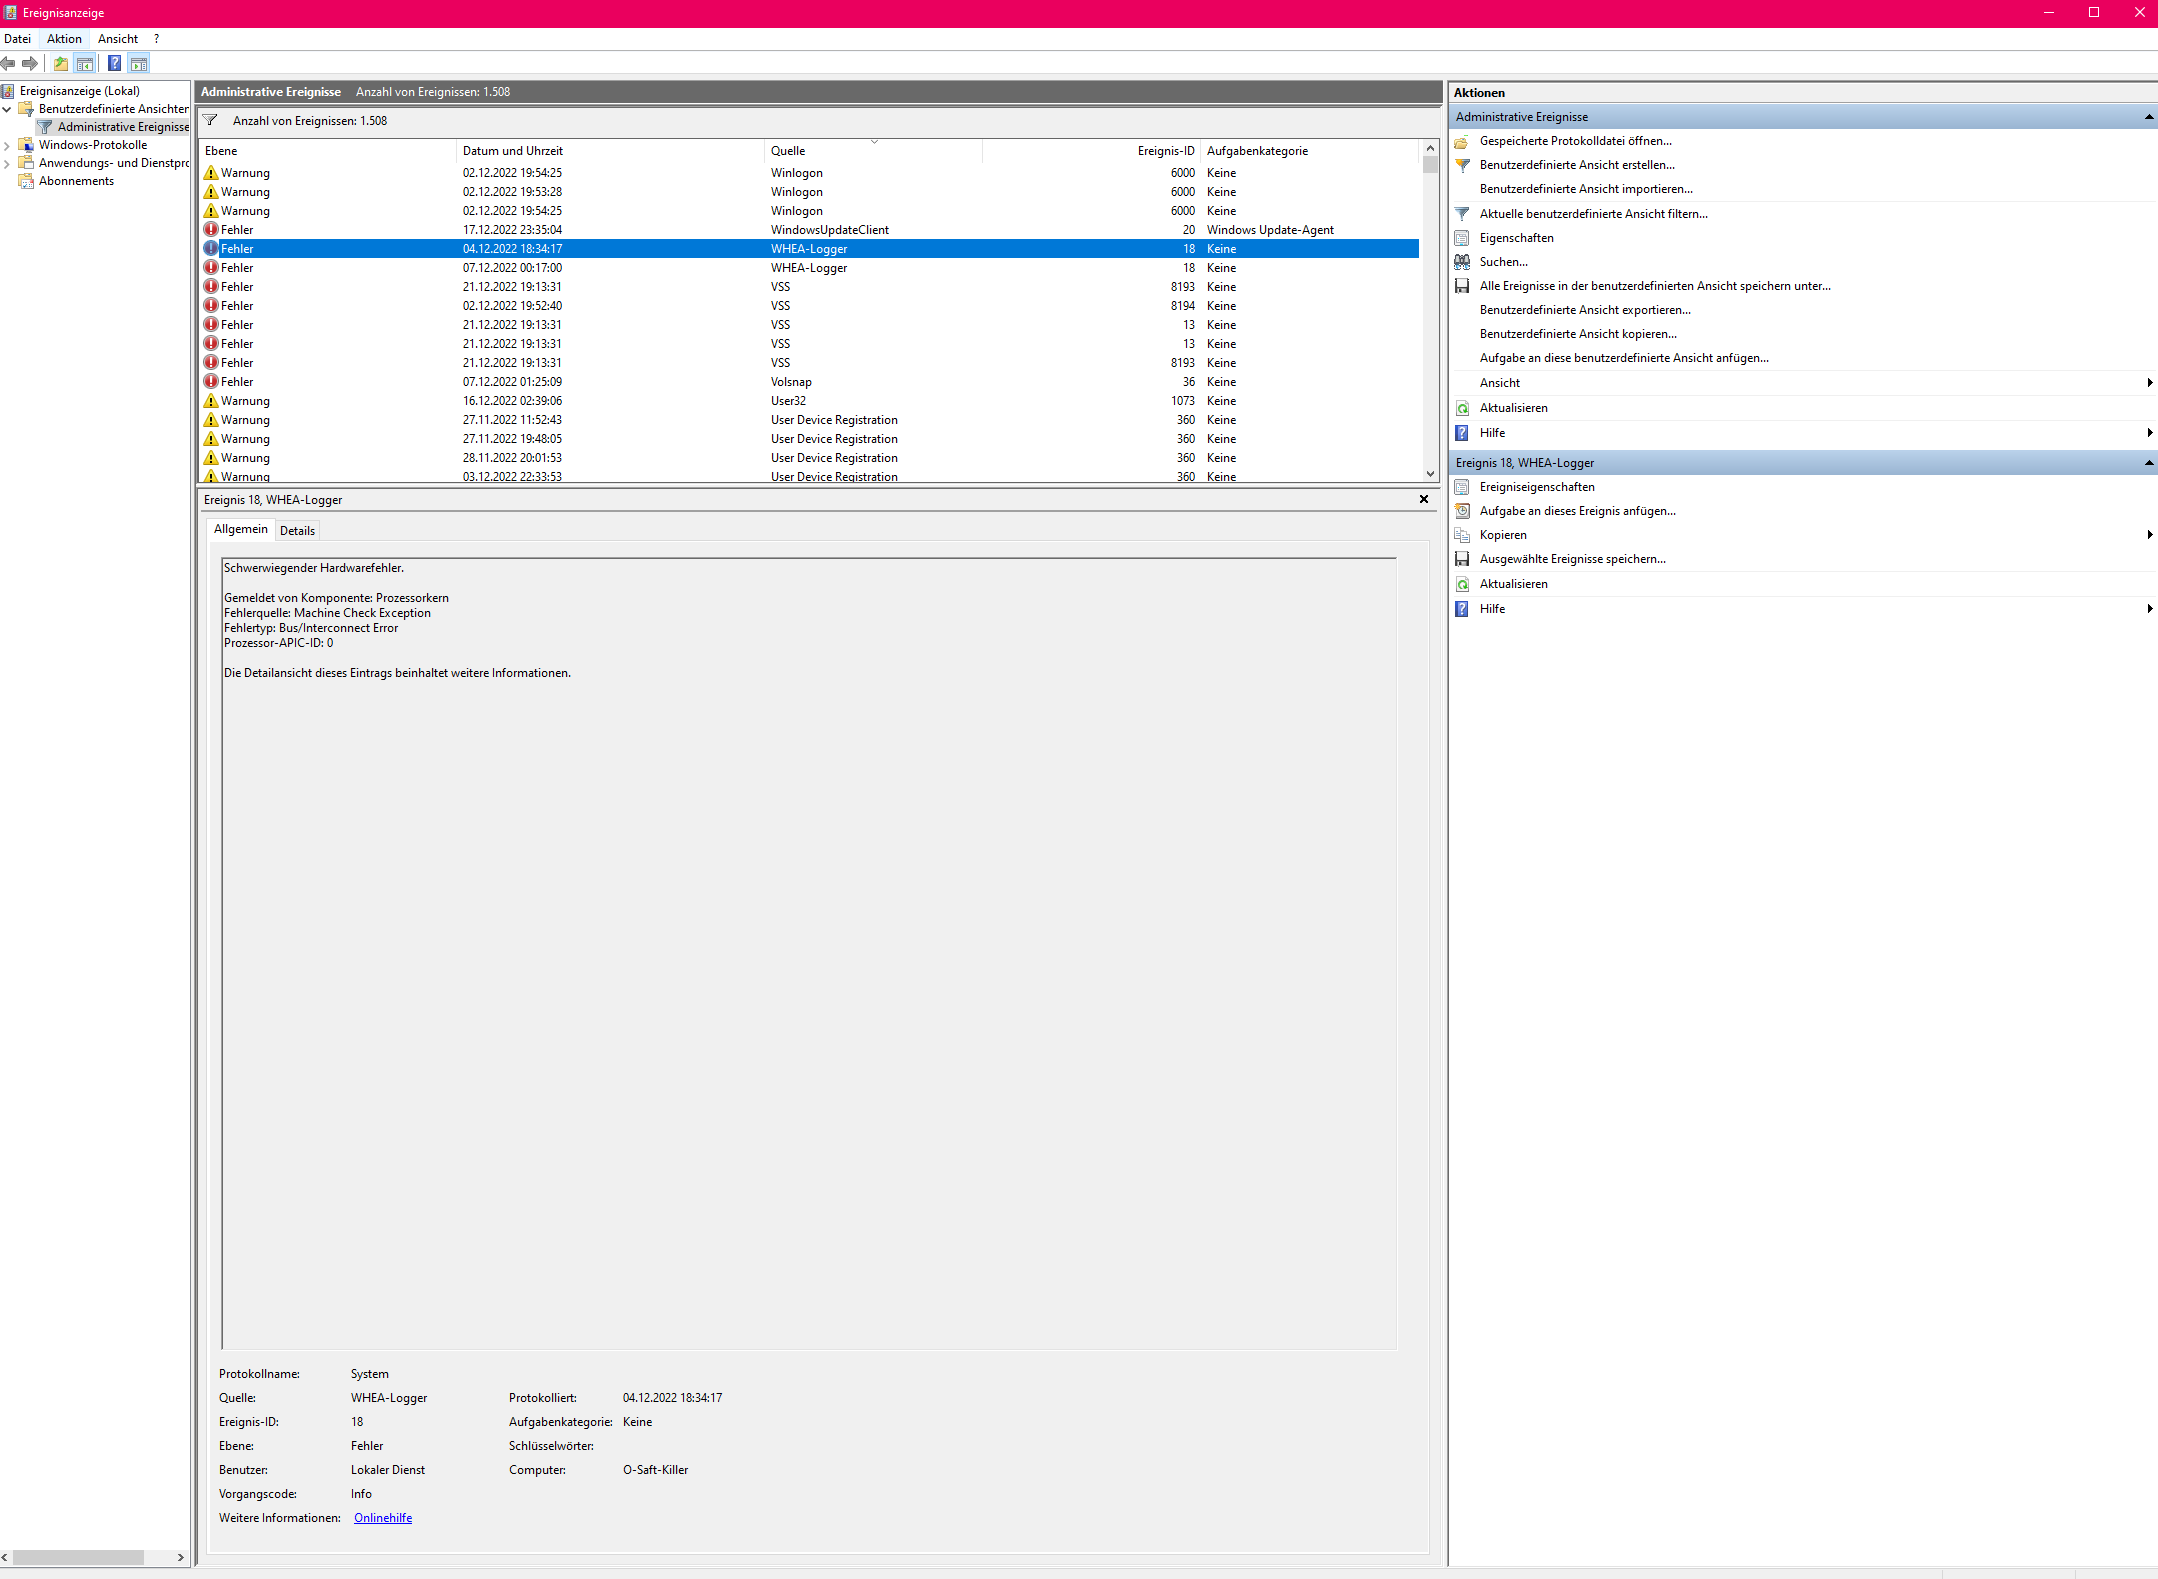2158x1579 pixels.
Task: Open the lower Hilfe submenu arrow
Action: [x=2149, y=609]
